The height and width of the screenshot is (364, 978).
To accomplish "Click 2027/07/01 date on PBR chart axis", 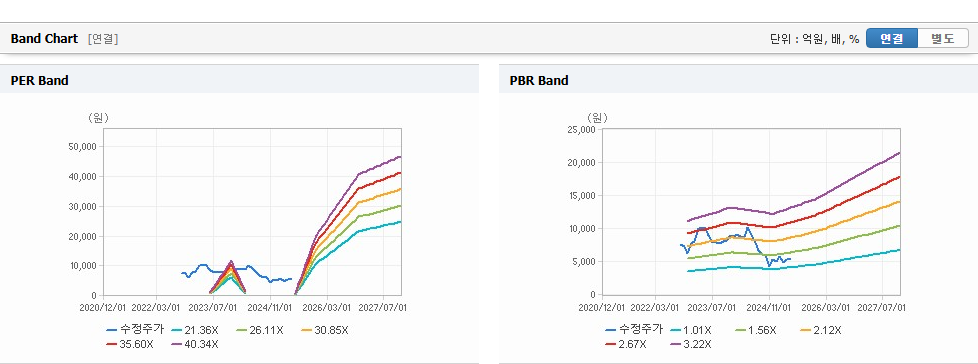I will click(x=883, y=307).
